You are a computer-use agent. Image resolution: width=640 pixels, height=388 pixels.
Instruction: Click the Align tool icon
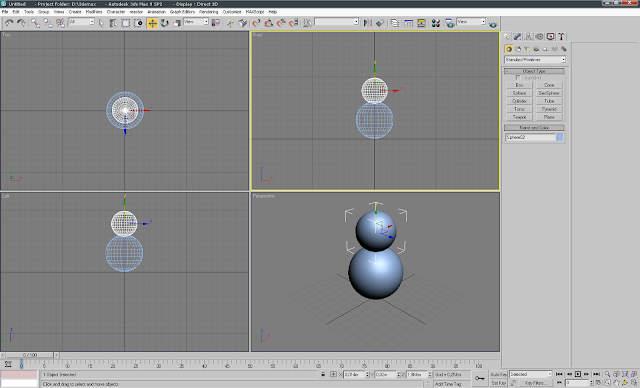380,23
